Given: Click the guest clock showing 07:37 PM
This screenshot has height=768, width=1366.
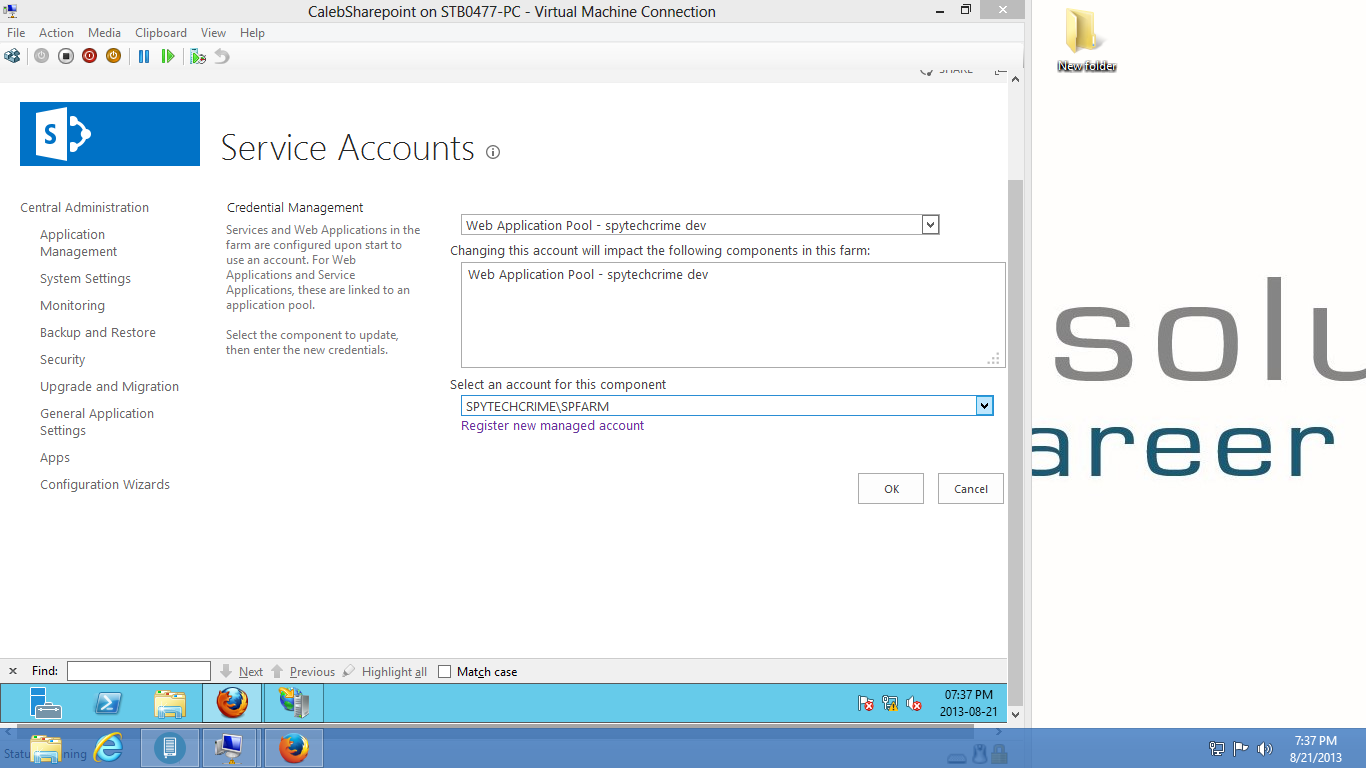Looking at the screenshot, I should click(969, 703).
